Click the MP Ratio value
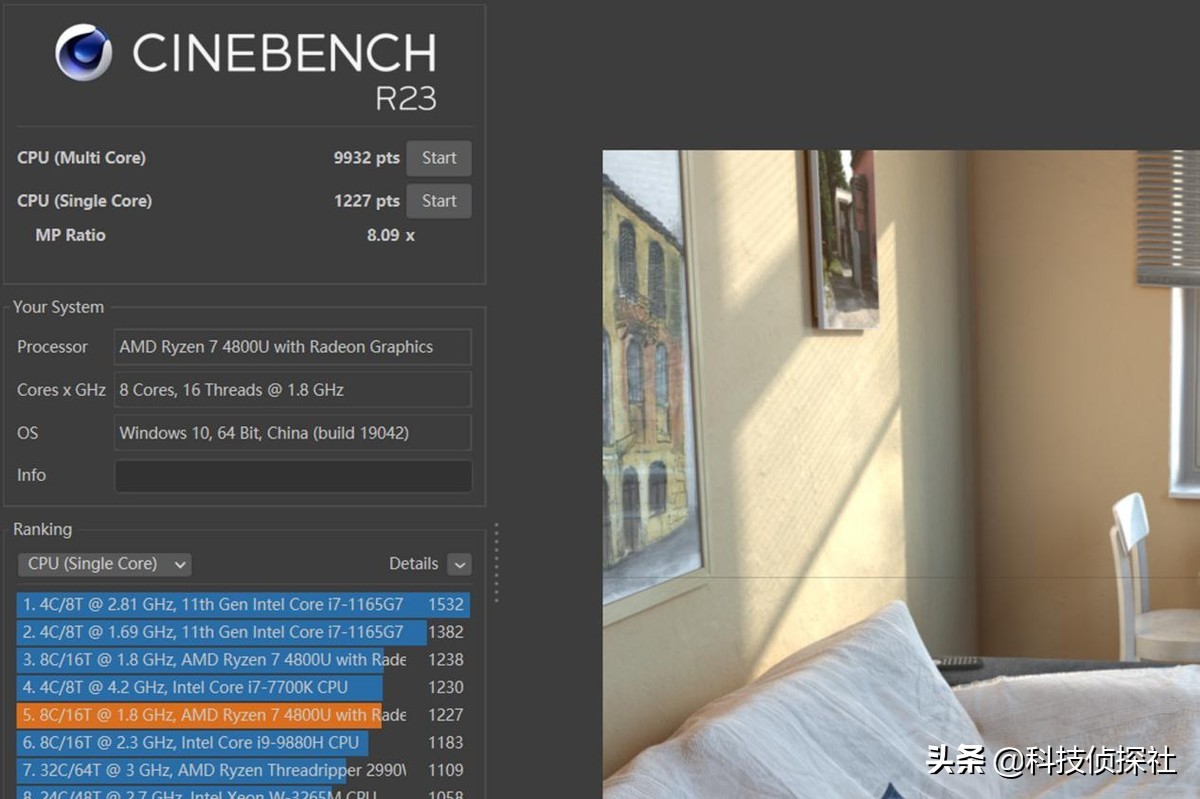 [391, 235]
